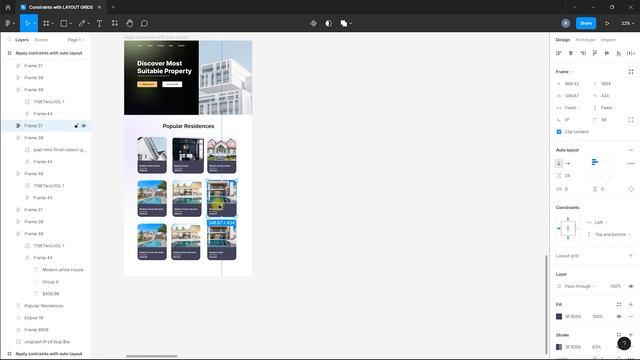Open the zoom level 22% dropdown
This screenshot has height=360, width=640.
pyautogui.click(x=627, y=23)
